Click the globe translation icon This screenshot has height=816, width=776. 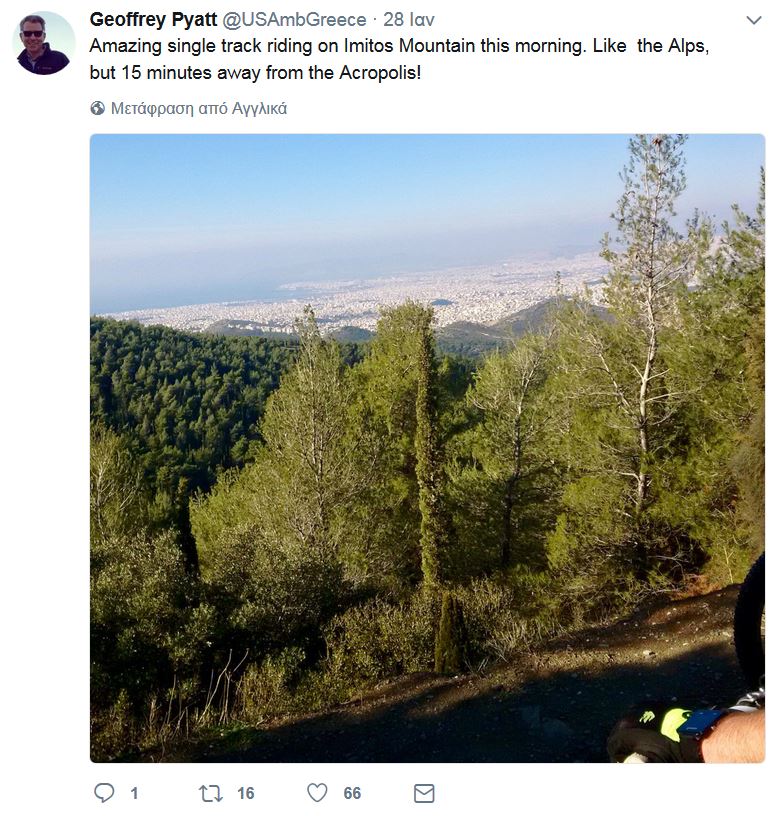pos(97,108)
